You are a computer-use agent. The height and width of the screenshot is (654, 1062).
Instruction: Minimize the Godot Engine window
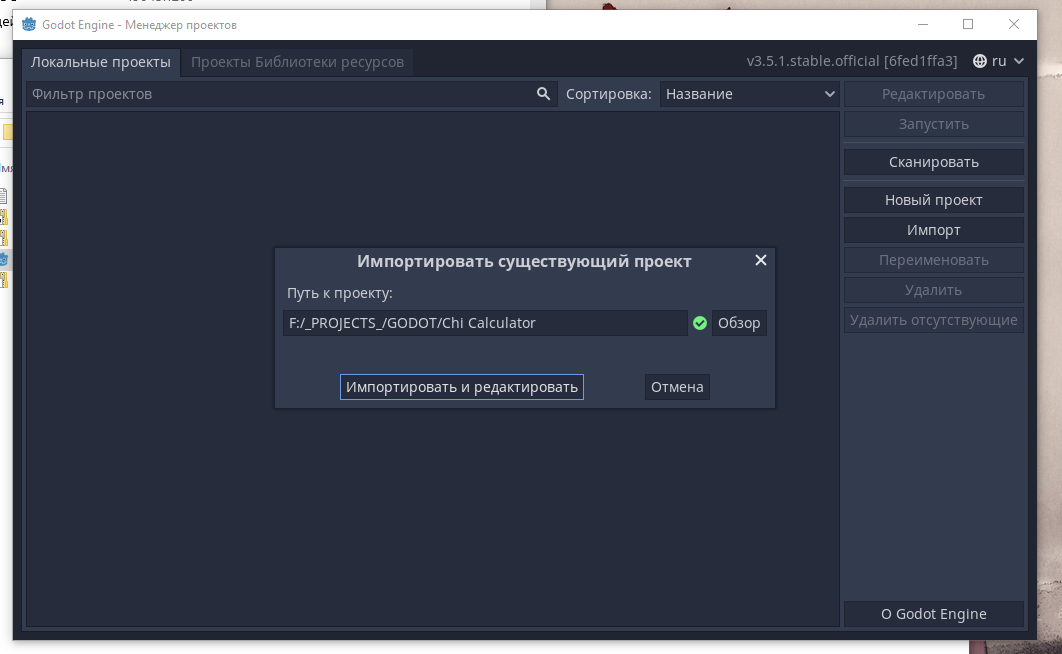tap(922, 24)
